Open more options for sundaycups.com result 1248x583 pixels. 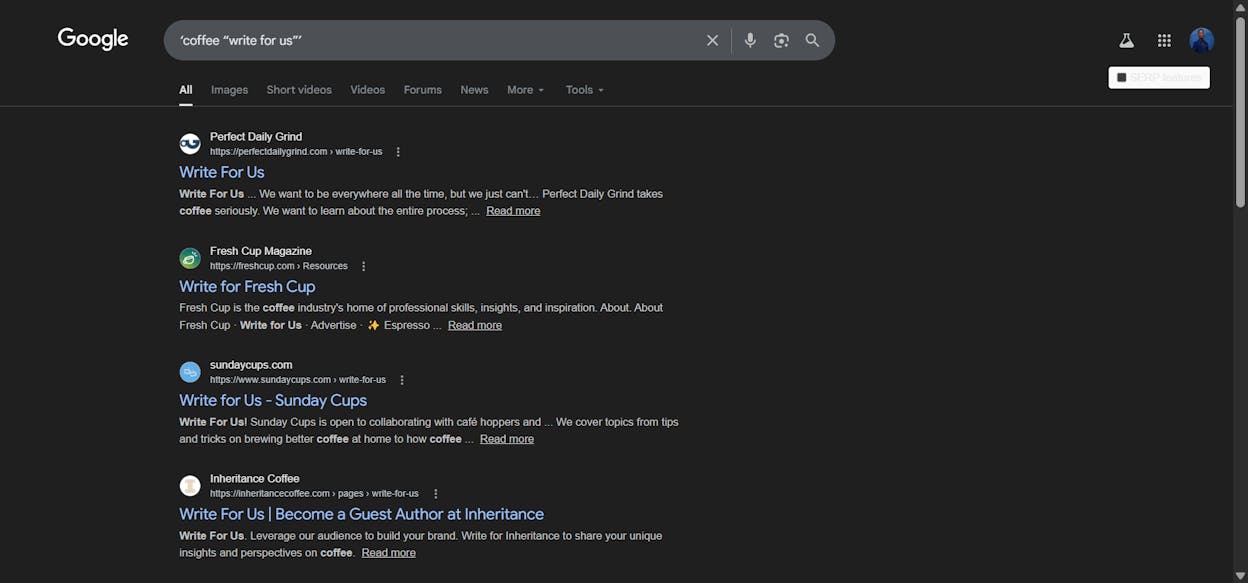coord(402,380)
